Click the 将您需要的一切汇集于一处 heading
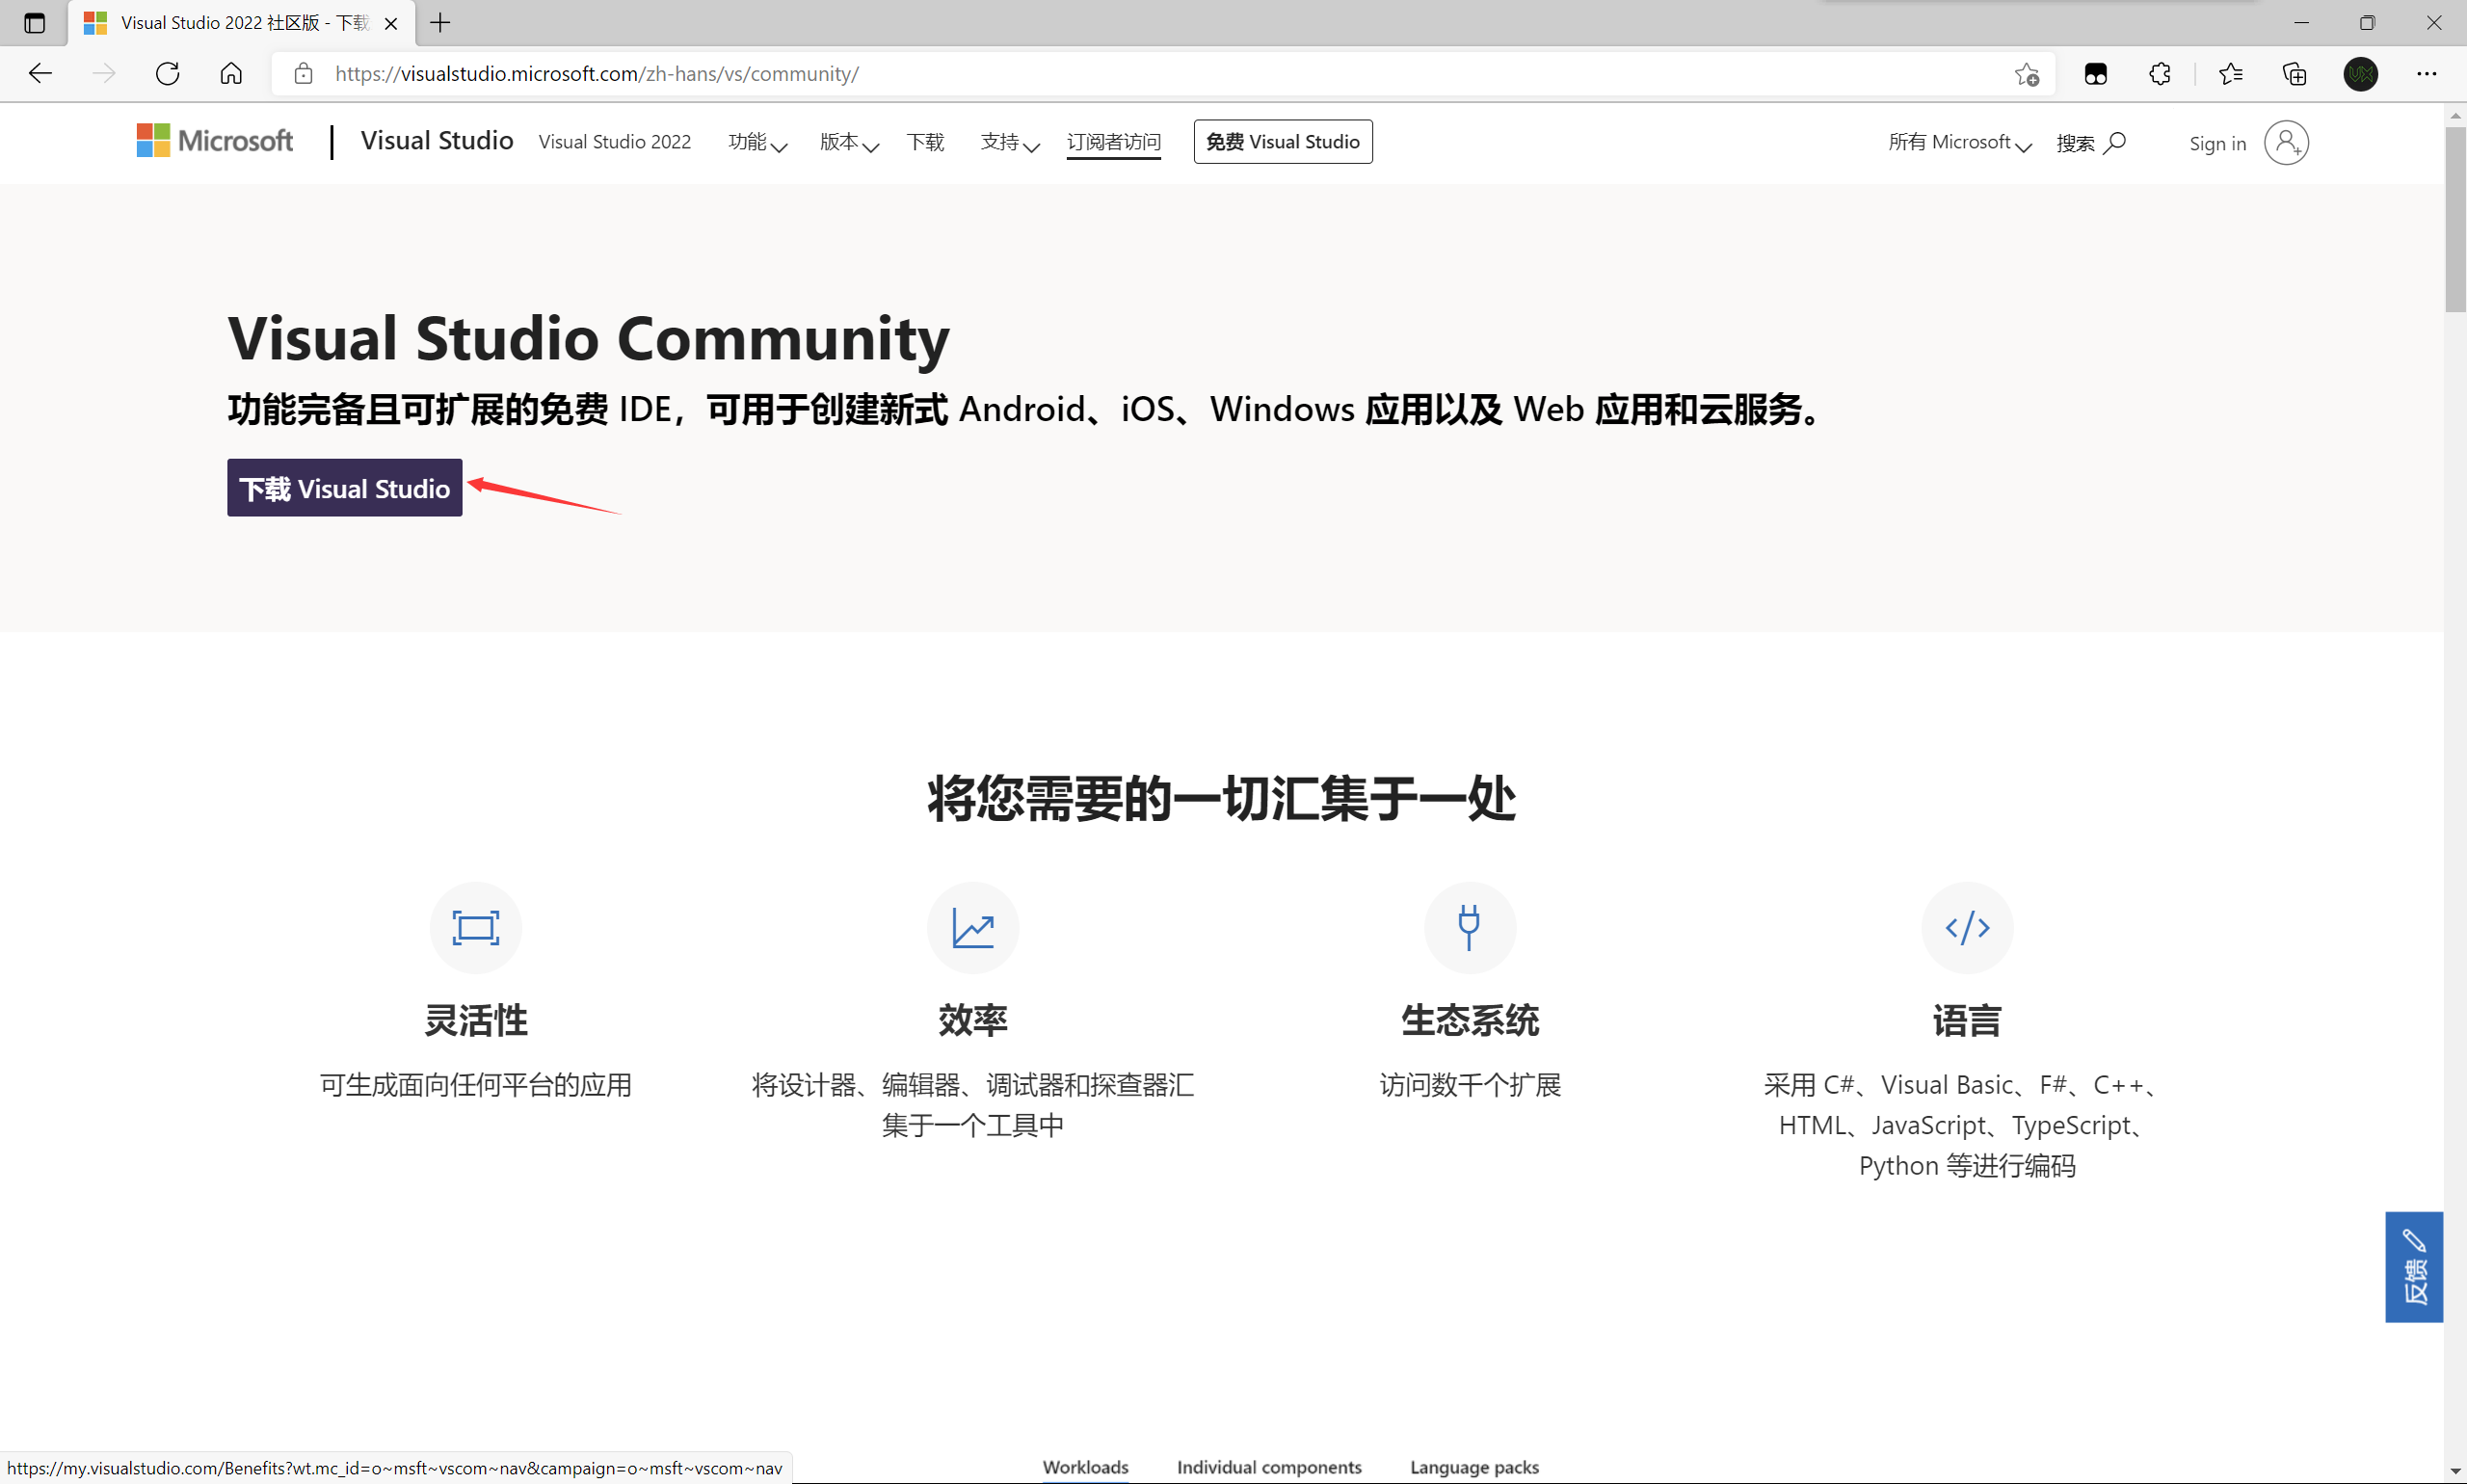The height and width of the screenshot is (1484, 2467). pos(1222,799)
